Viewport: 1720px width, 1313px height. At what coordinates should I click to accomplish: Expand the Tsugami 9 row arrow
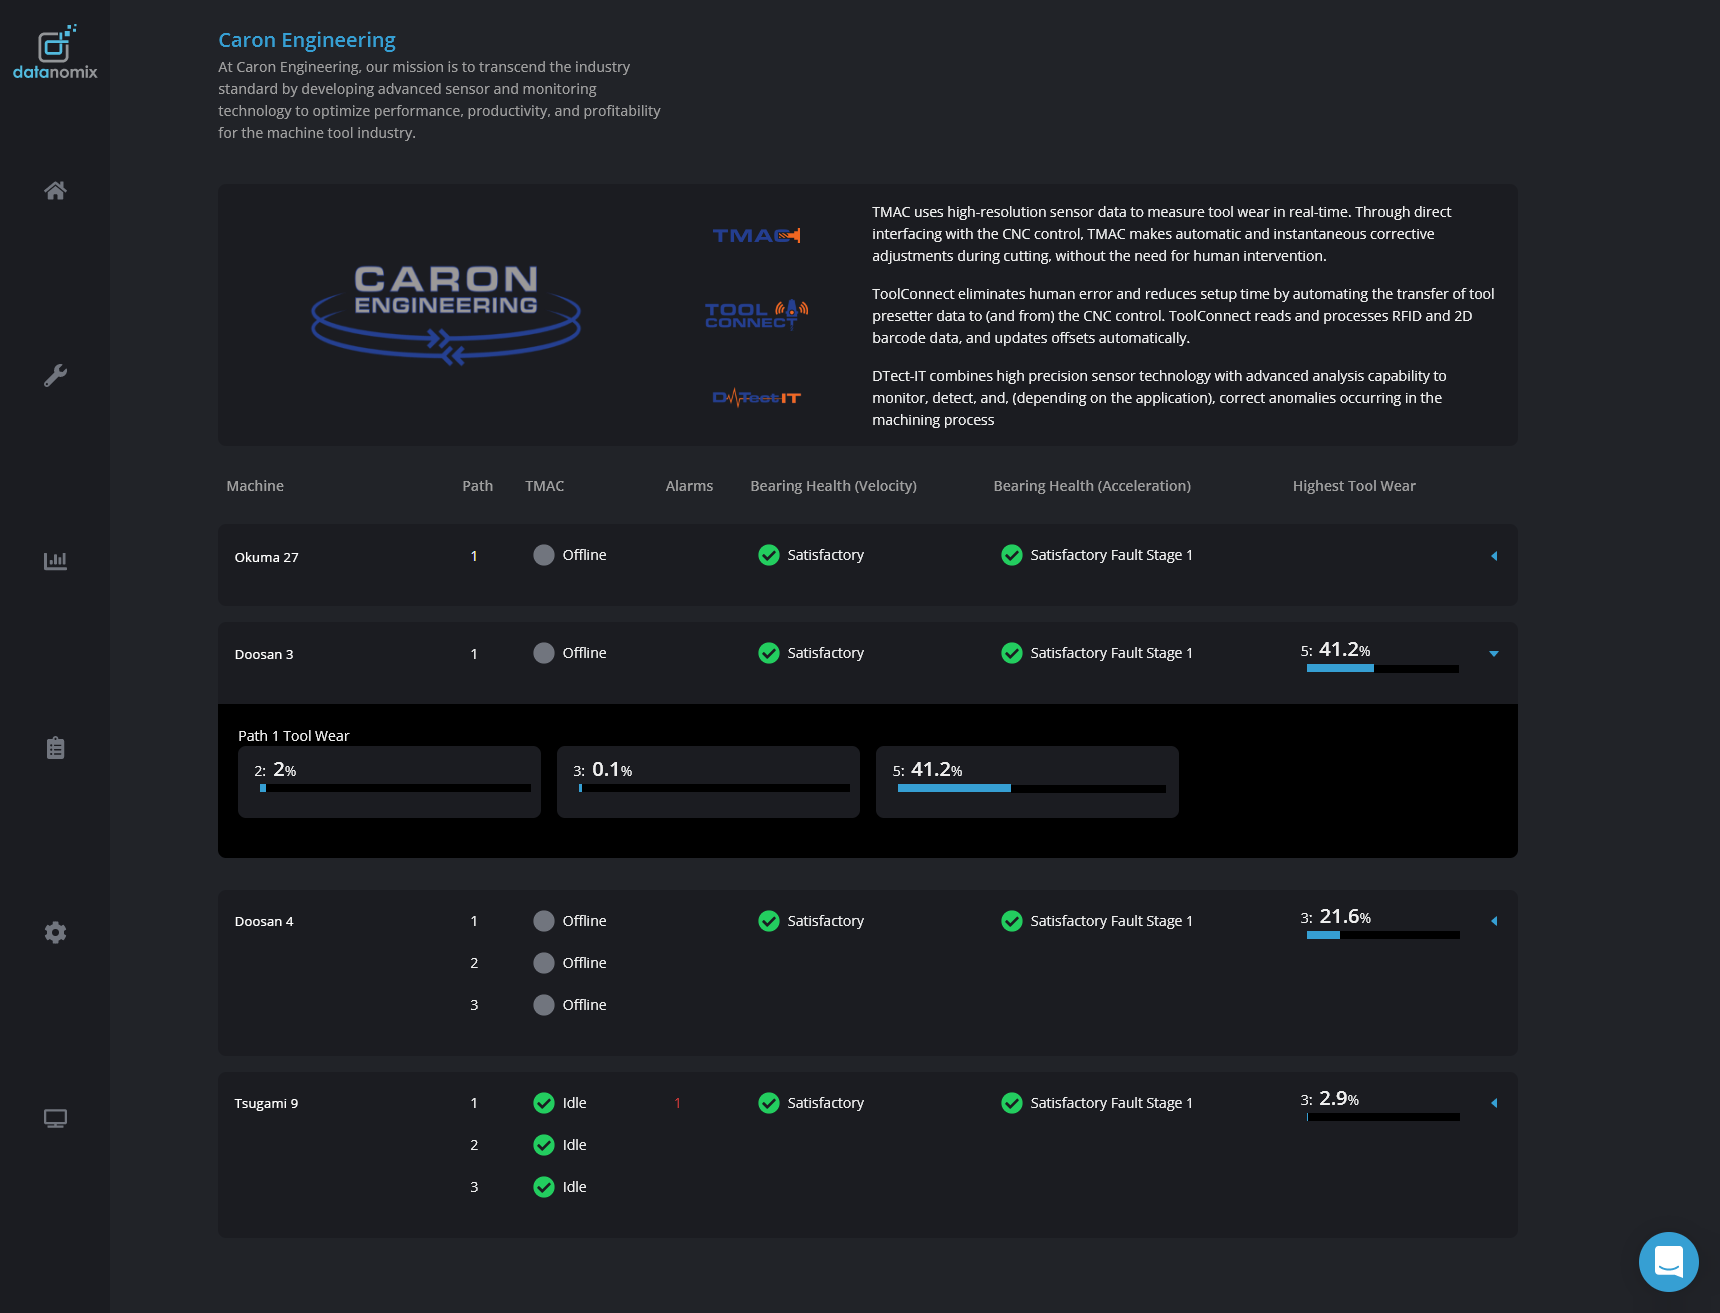[1494, 1103]
